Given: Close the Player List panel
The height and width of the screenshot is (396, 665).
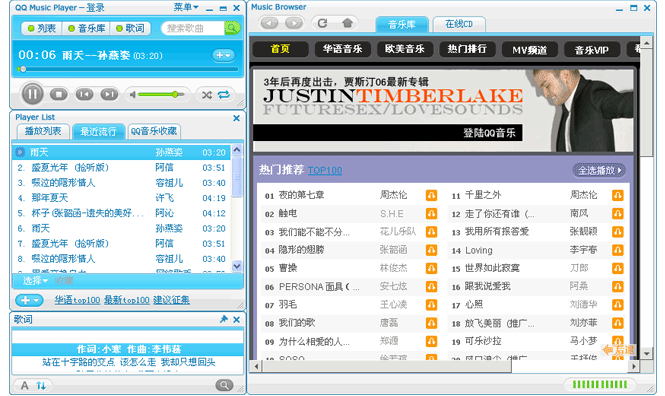Looking at the screenshot, I should [x=237, y=118].
